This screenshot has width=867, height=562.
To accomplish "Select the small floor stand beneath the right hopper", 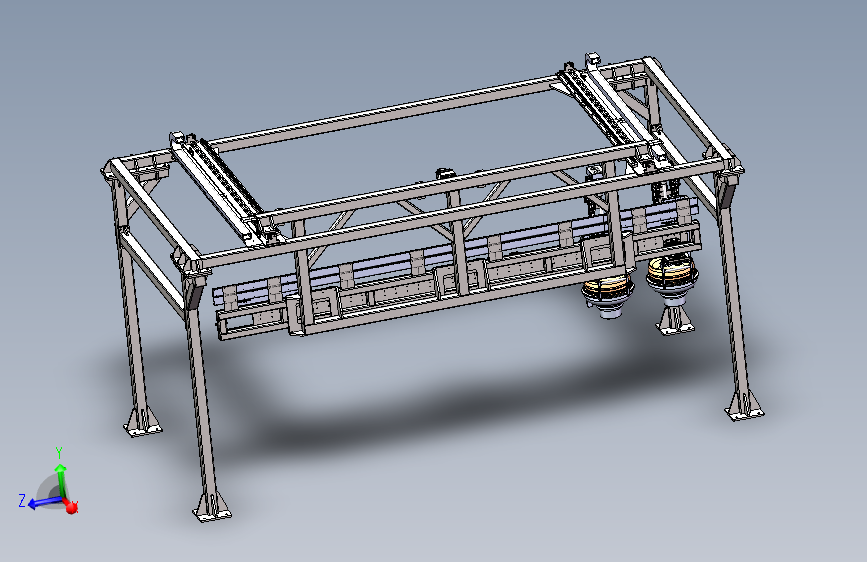I will (x=675, y=321).
